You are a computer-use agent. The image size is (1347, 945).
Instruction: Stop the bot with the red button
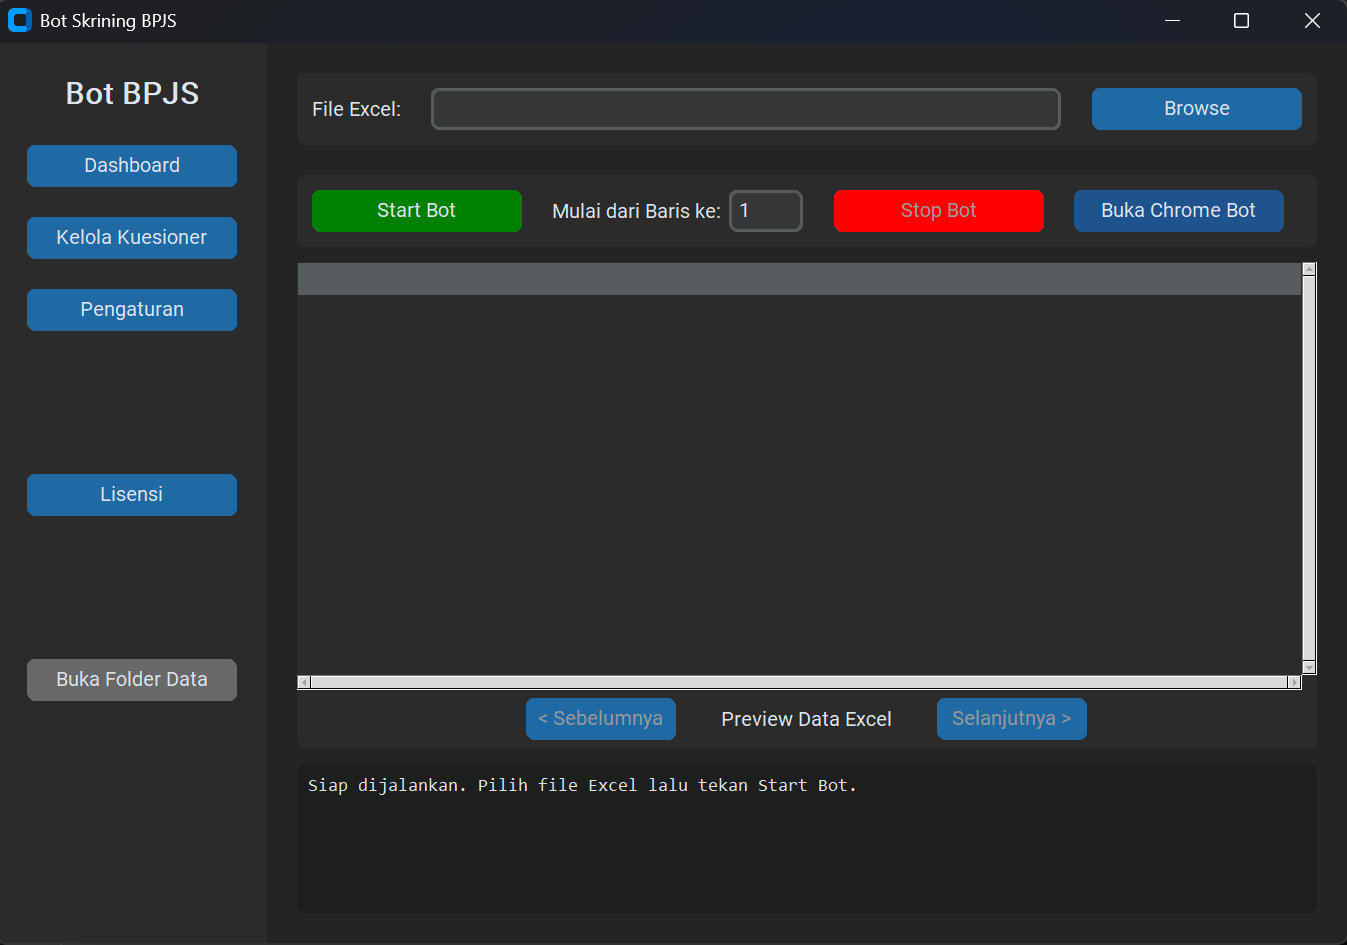(x=939, y=211)
